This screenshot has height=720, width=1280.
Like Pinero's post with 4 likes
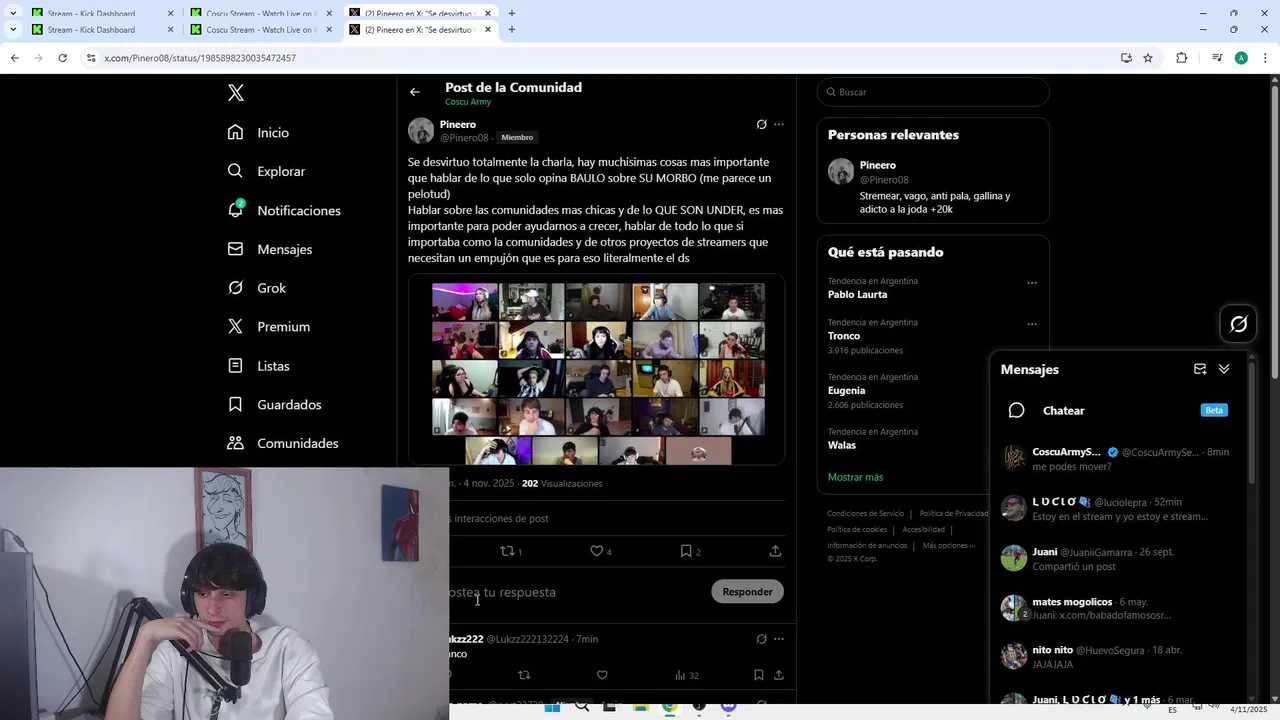(x=597, y=551)
